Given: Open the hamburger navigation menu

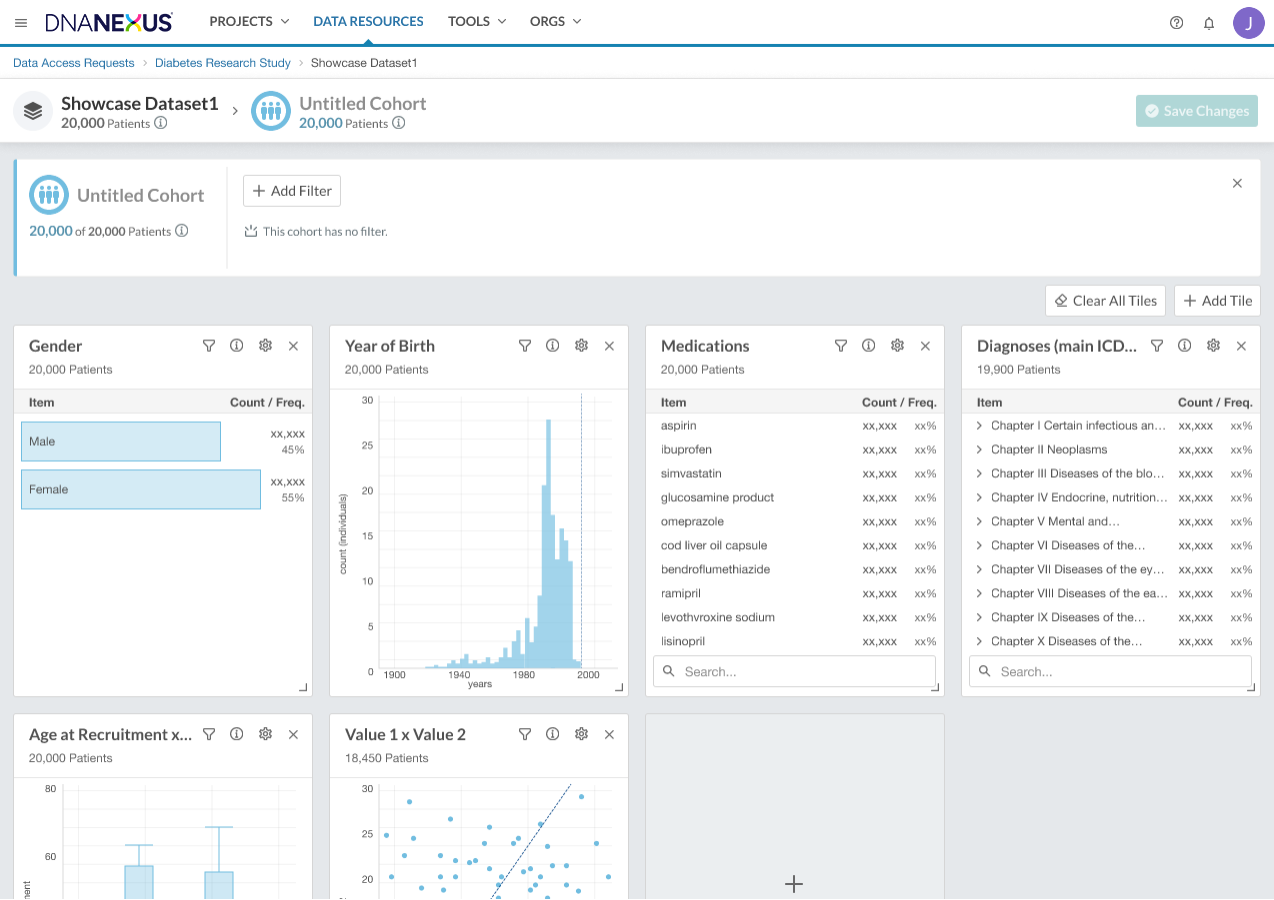Looking at the screenshot, I should coord(21,22).
